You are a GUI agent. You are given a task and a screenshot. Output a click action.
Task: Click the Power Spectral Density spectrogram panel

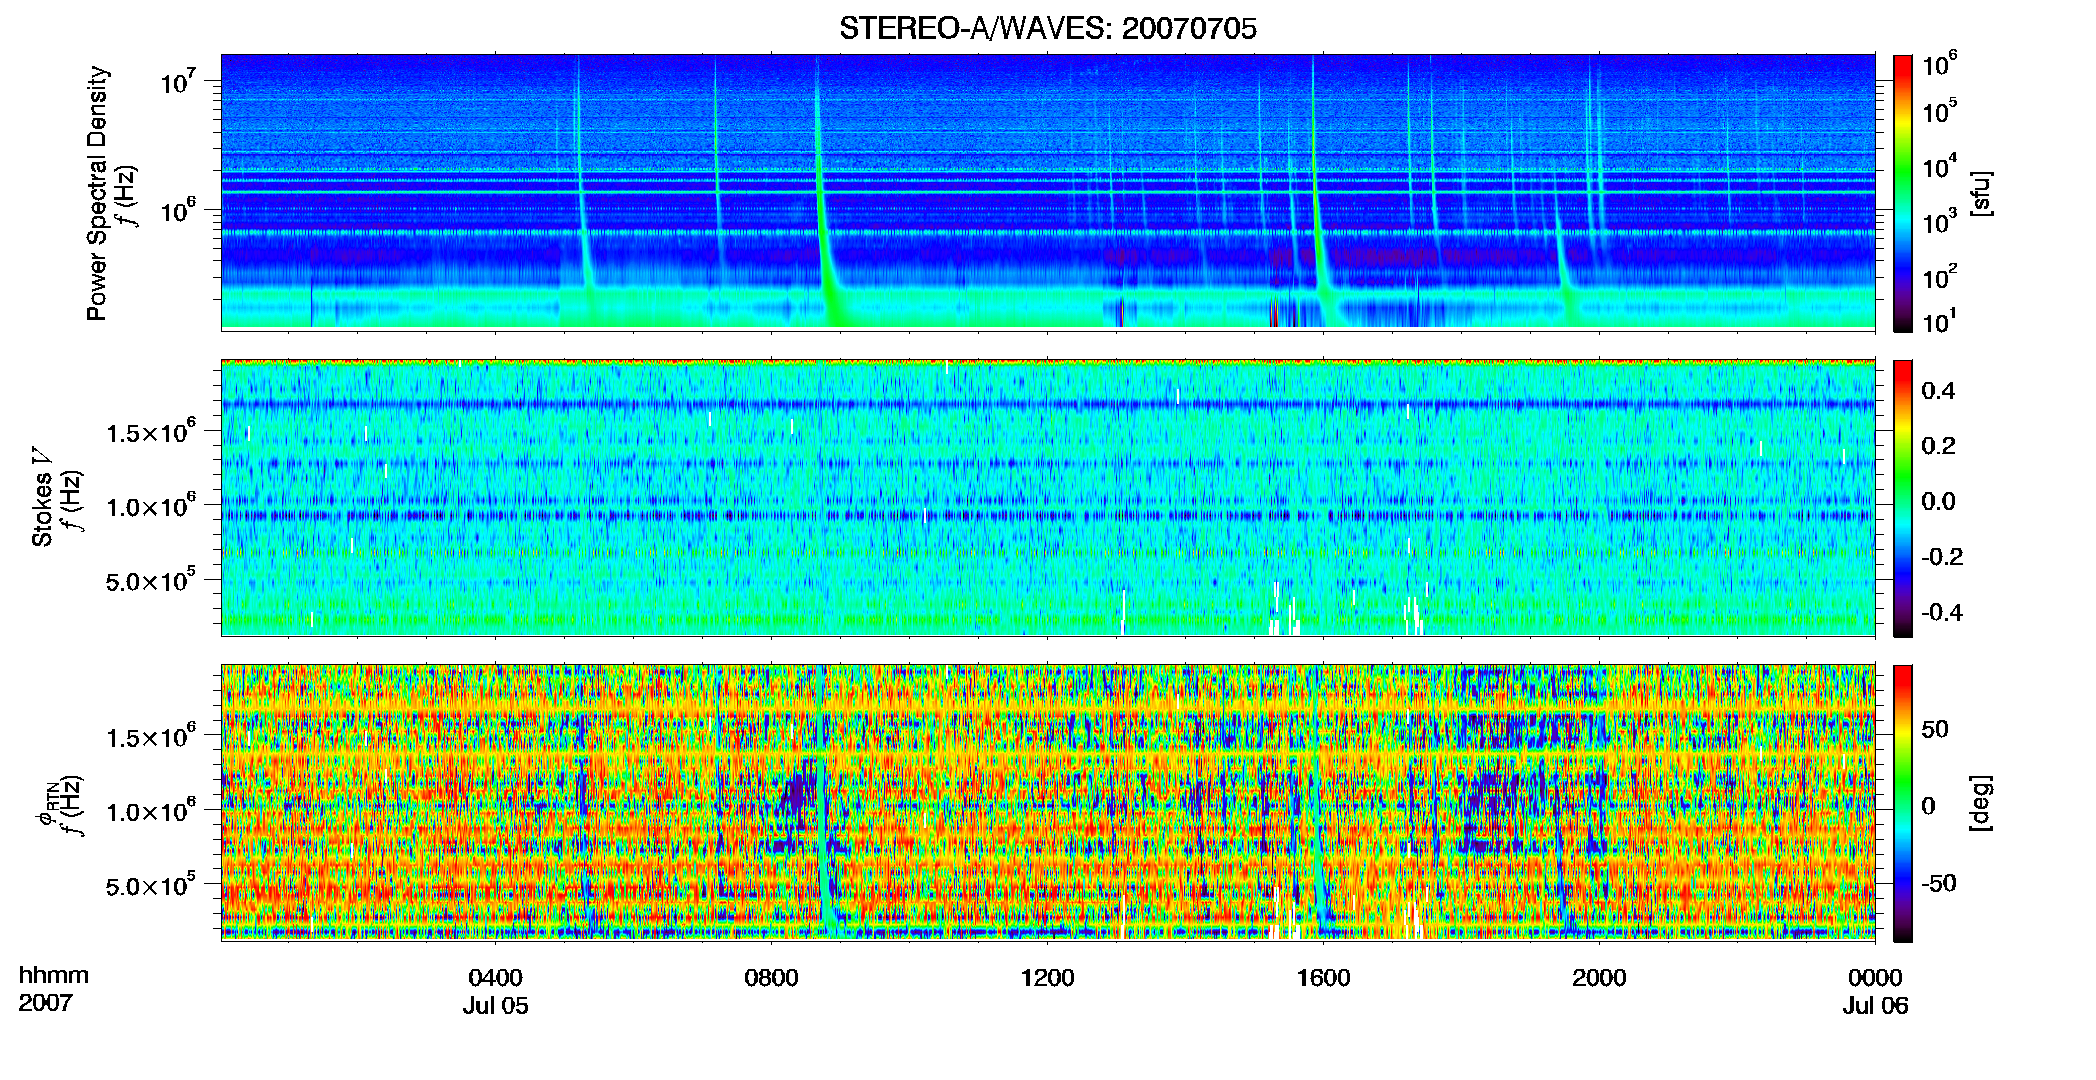click(1048, 192)
